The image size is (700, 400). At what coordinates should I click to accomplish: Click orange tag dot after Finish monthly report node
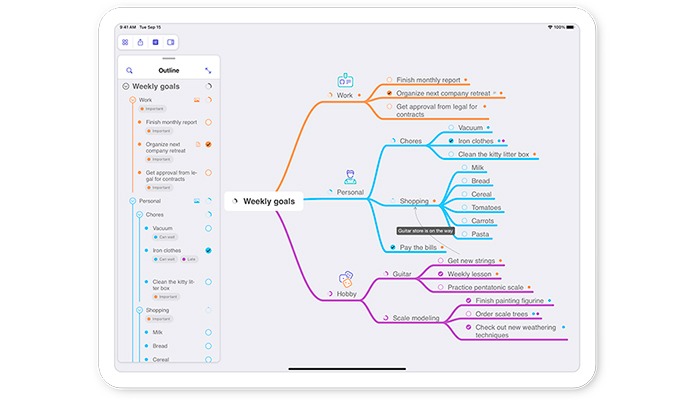pos(466,80)
